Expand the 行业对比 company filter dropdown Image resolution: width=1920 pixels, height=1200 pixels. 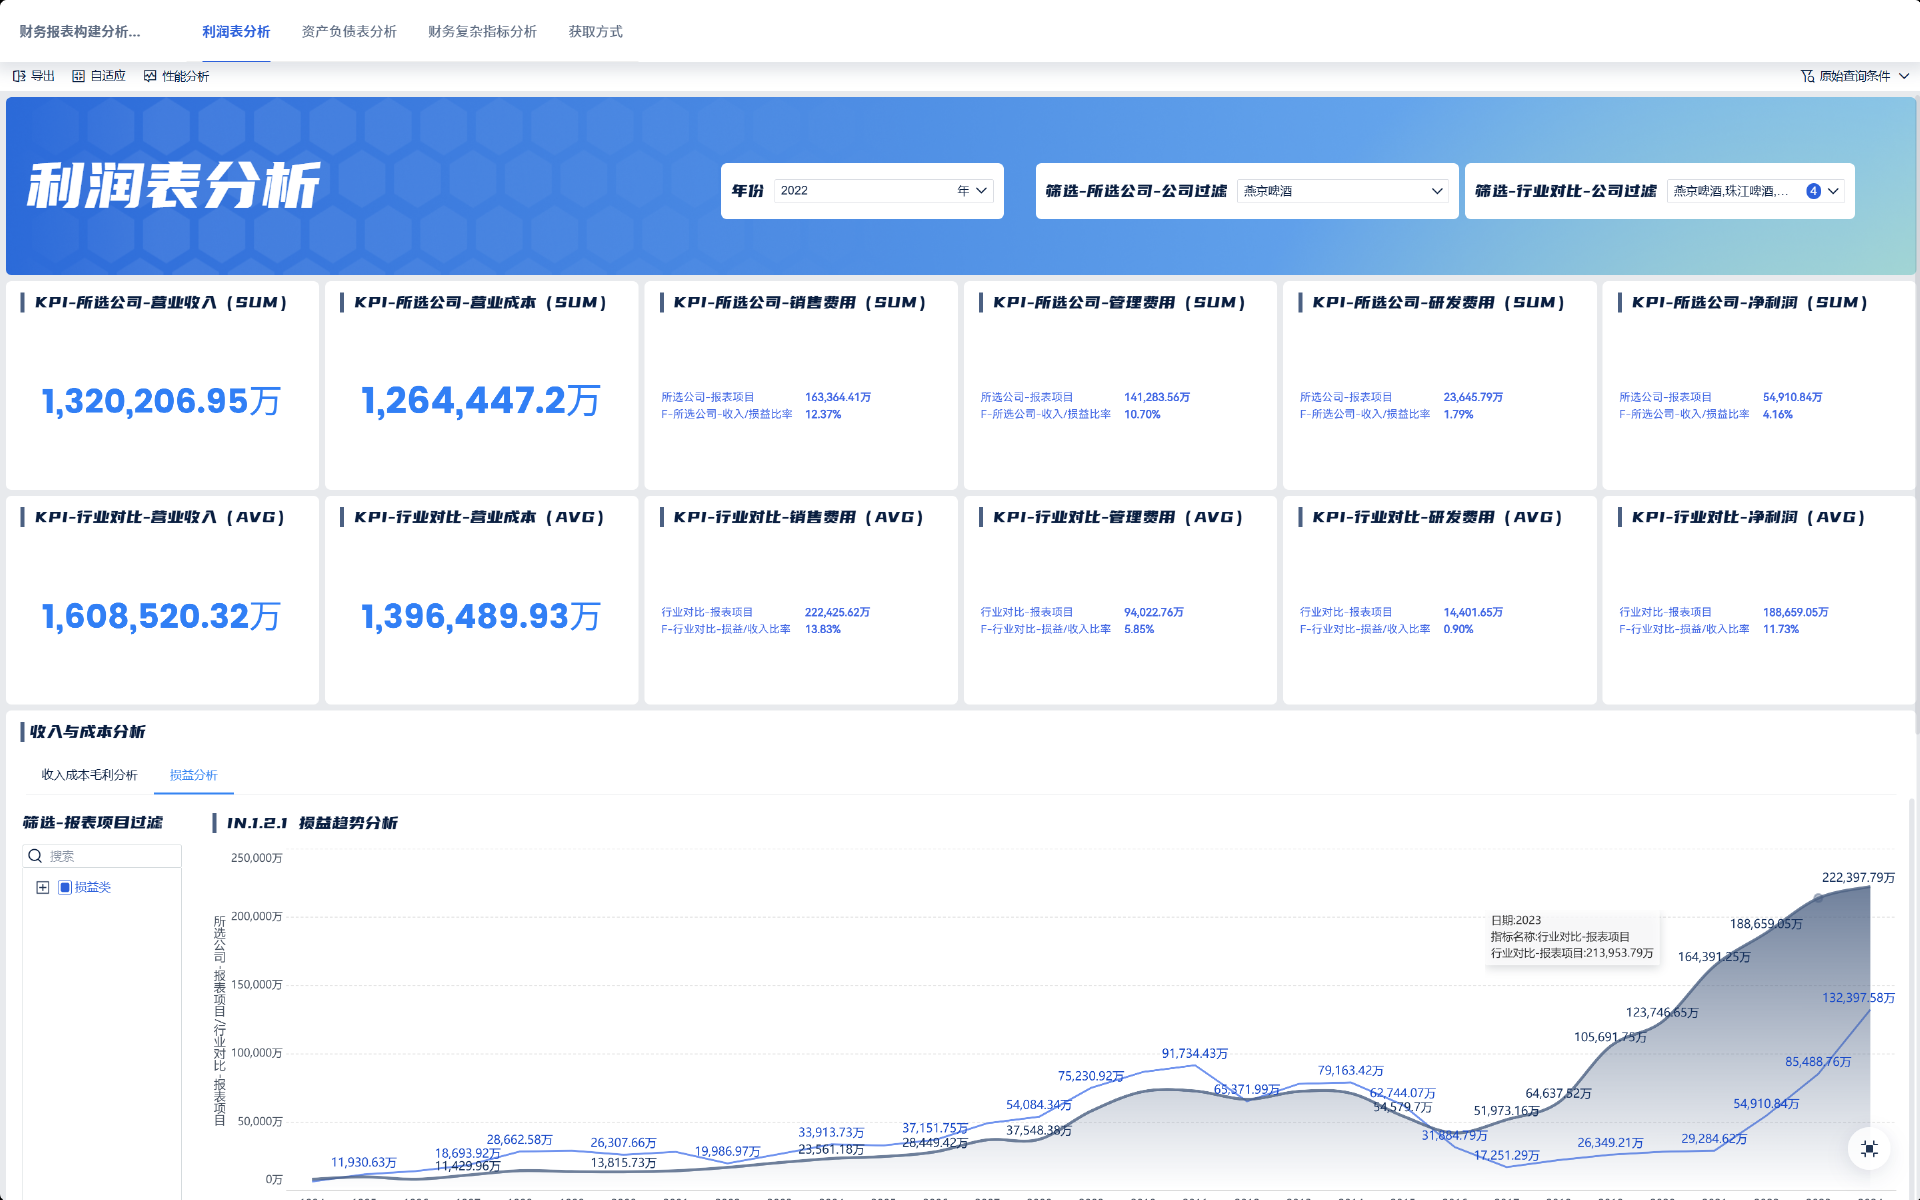pyautogui.click(x=1834, y=191)
